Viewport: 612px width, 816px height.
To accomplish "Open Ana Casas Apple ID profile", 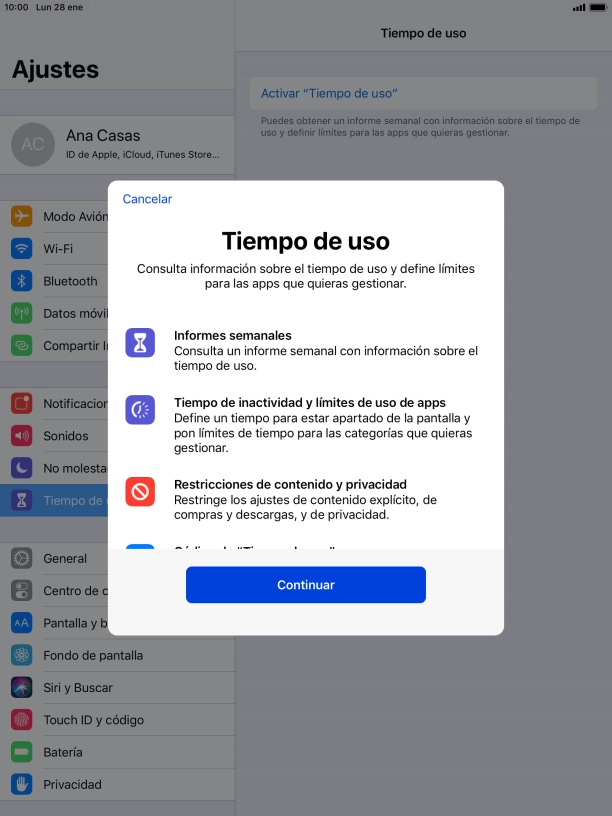I will [x=117, y=145].
